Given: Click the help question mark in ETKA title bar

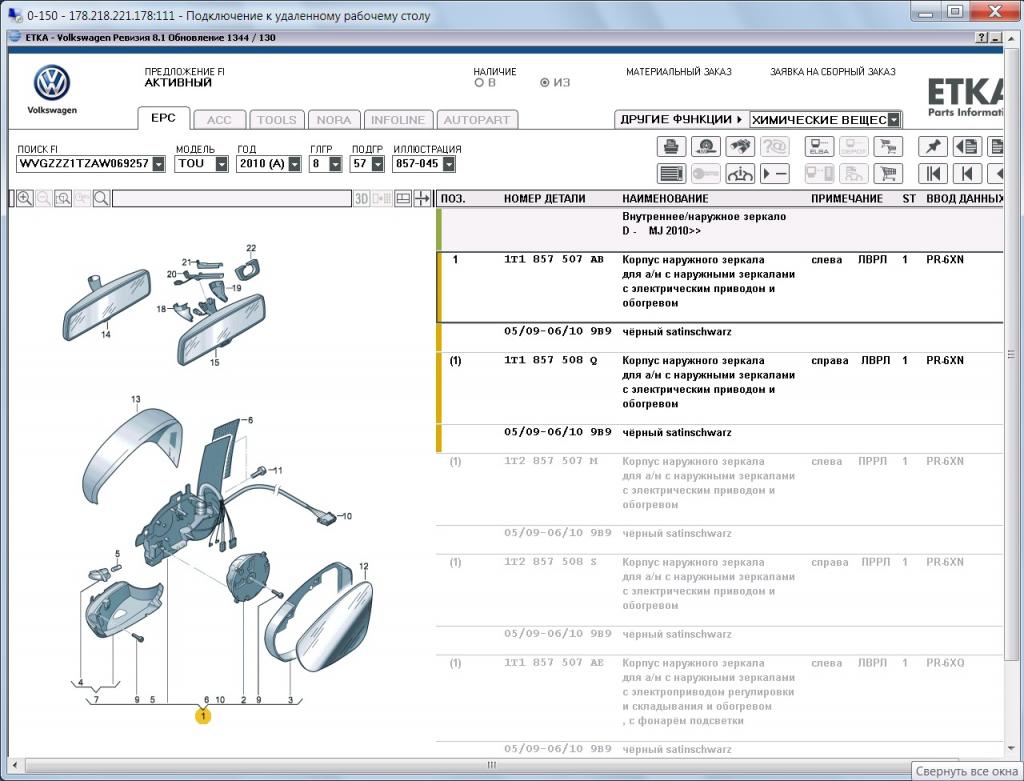Looking at the screenshot, I should (x=982, y=38).
